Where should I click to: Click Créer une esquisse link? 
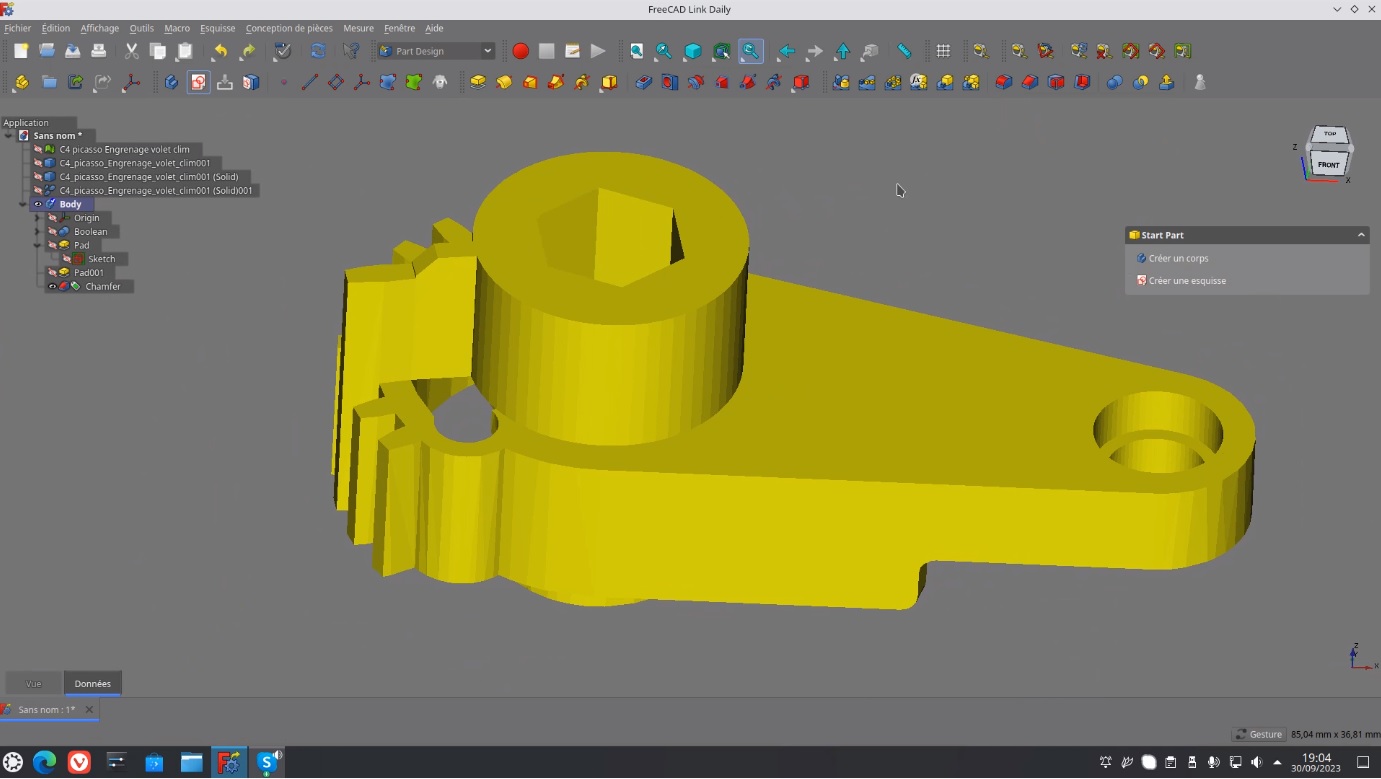coord(1187,281)
